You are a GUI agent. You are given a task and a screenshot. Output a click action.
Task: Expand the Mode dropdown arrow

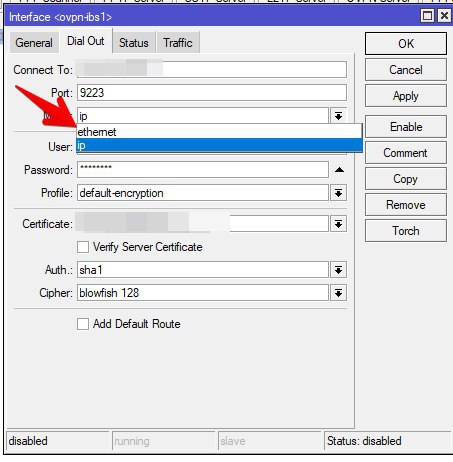point(338,116)
